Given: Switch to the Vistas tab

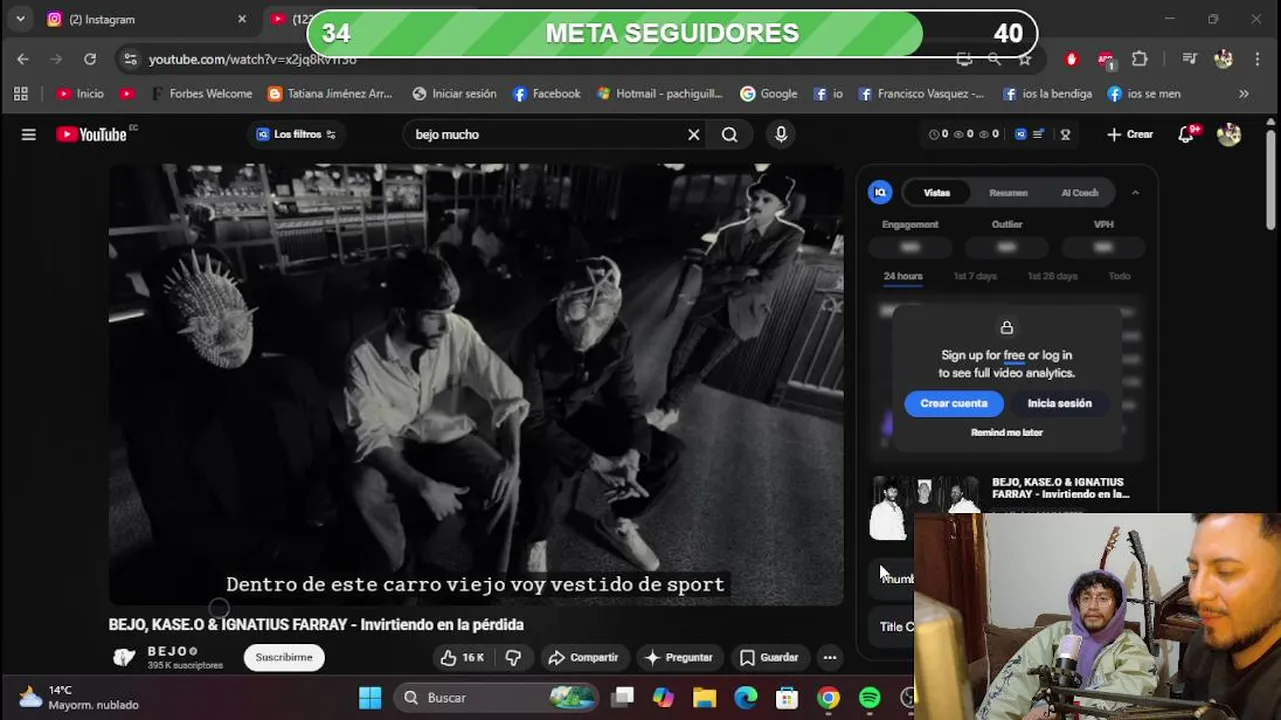Looking at the screenshot, I should 937,192.
